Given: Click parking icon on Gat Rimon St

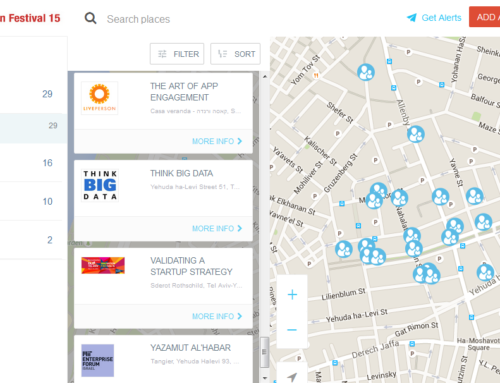Looking at the screenshot, I should (412, 353).
